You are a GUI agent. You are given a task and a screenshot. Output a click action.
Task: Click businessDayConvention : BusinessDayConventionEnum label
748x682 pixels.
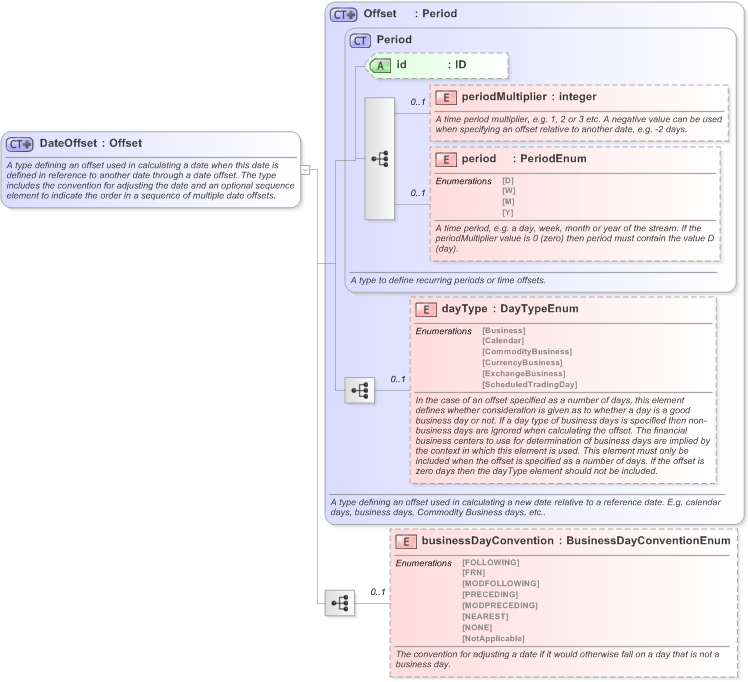coord(576,540)
